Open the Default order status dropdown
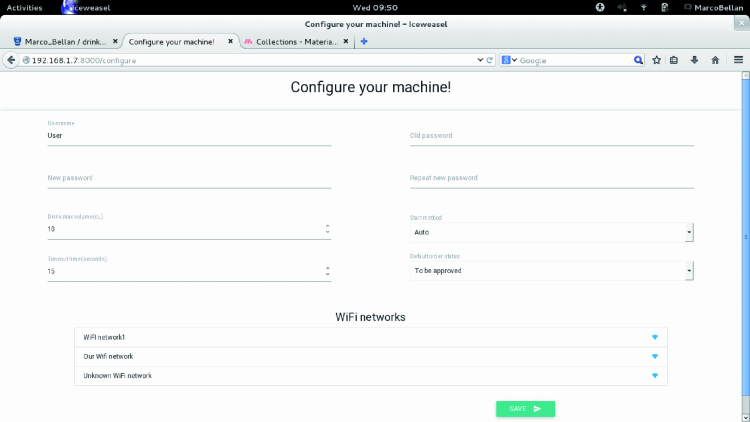Screen dimensions: 750x422 [550, 271]
